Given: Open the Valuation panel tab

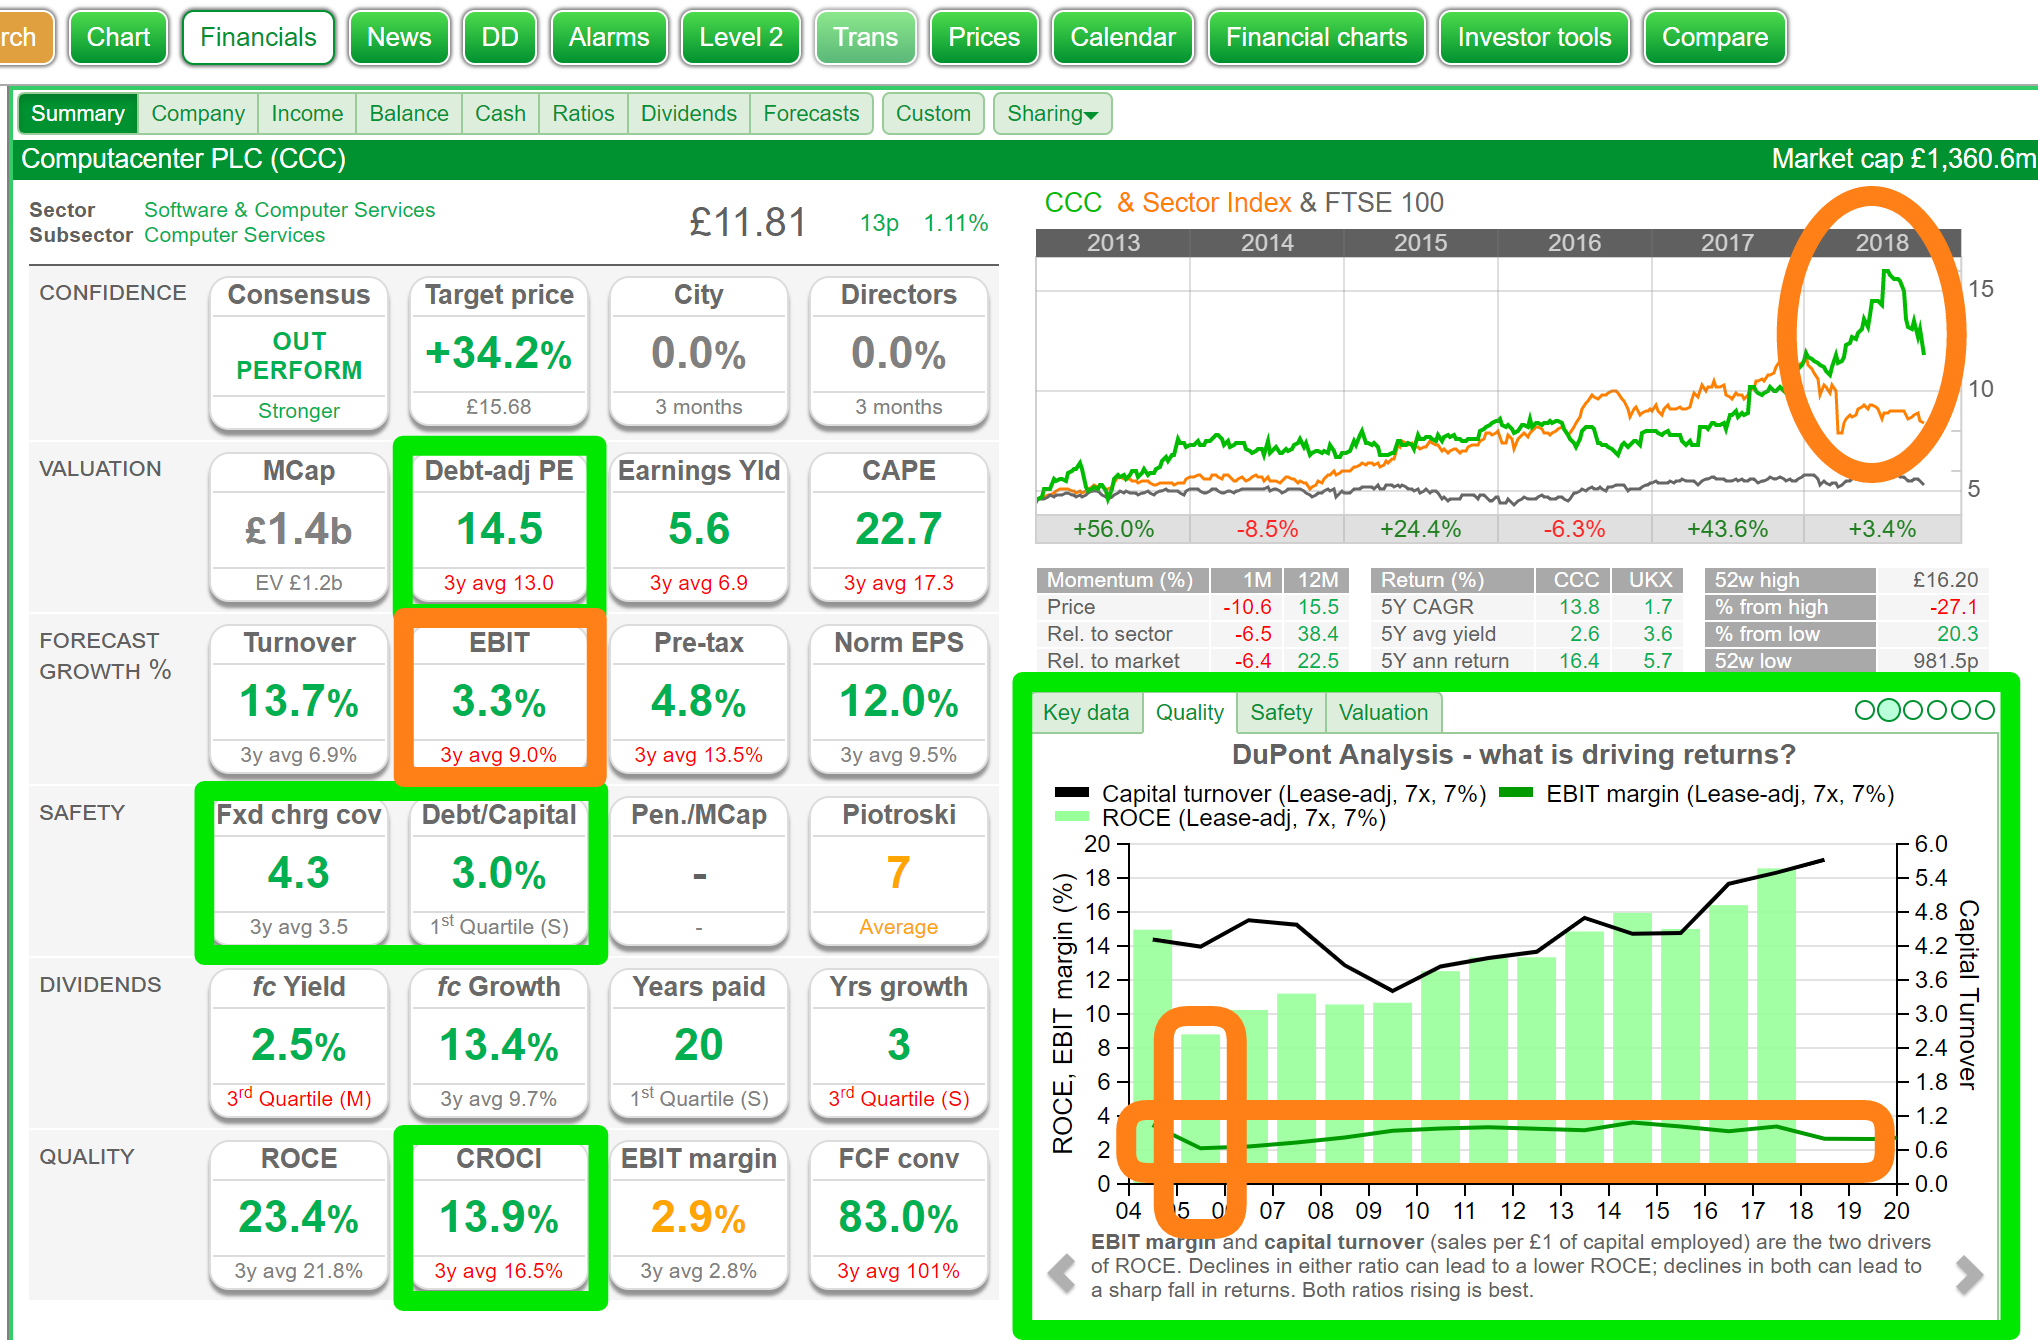Looking at the screenshot, I should (1383, 712).
